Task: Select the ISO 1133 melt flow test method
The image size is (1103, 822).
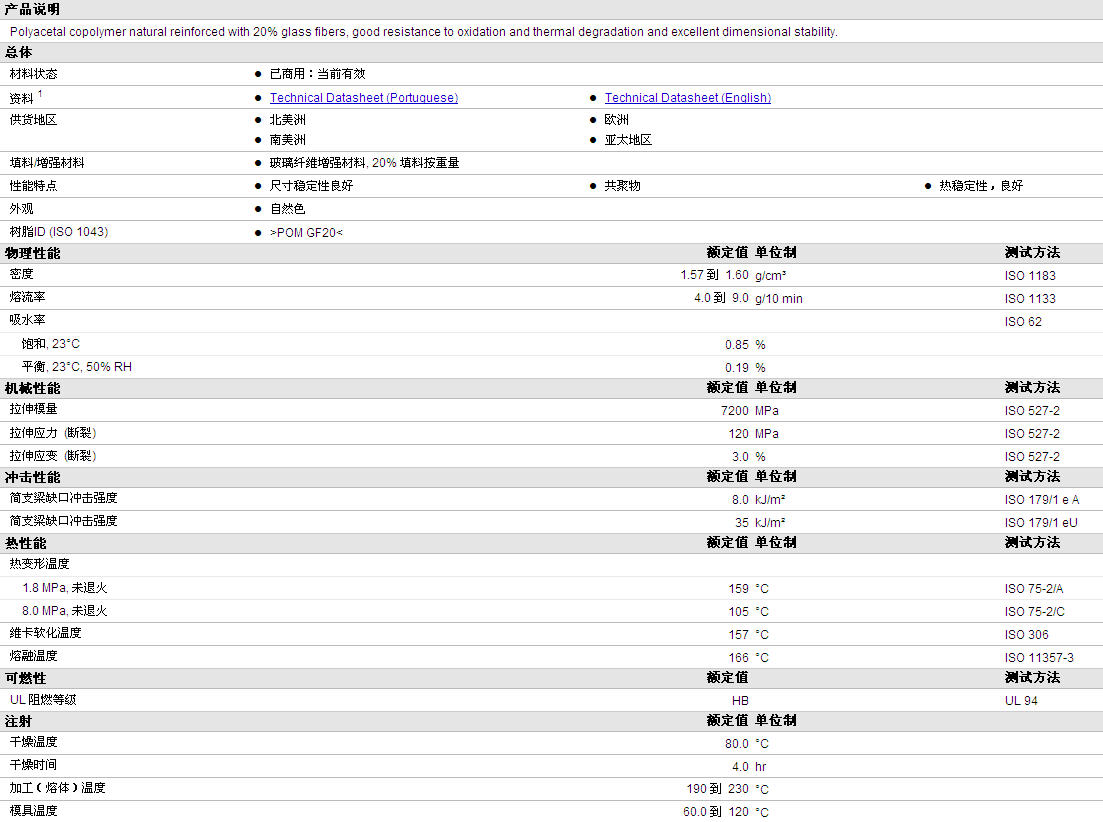Action: click(x=1030, y=299)
